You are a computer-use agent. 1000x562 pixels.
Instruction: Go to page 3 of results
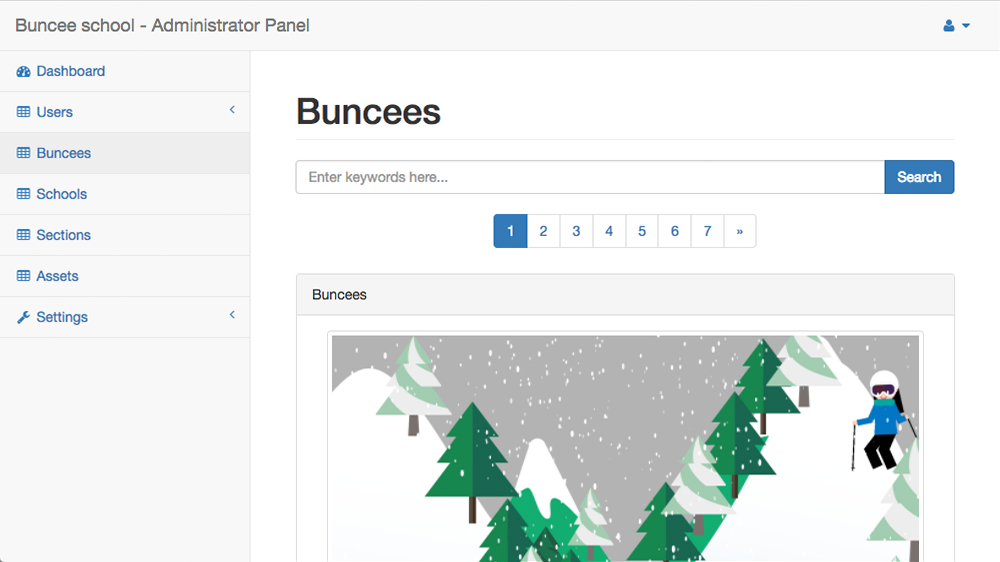tap(576, 231)
